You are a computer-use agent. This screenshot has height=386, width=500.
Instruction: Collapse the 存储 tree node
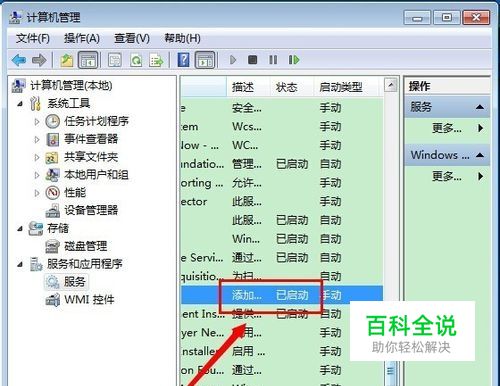[x=21, y=229]
